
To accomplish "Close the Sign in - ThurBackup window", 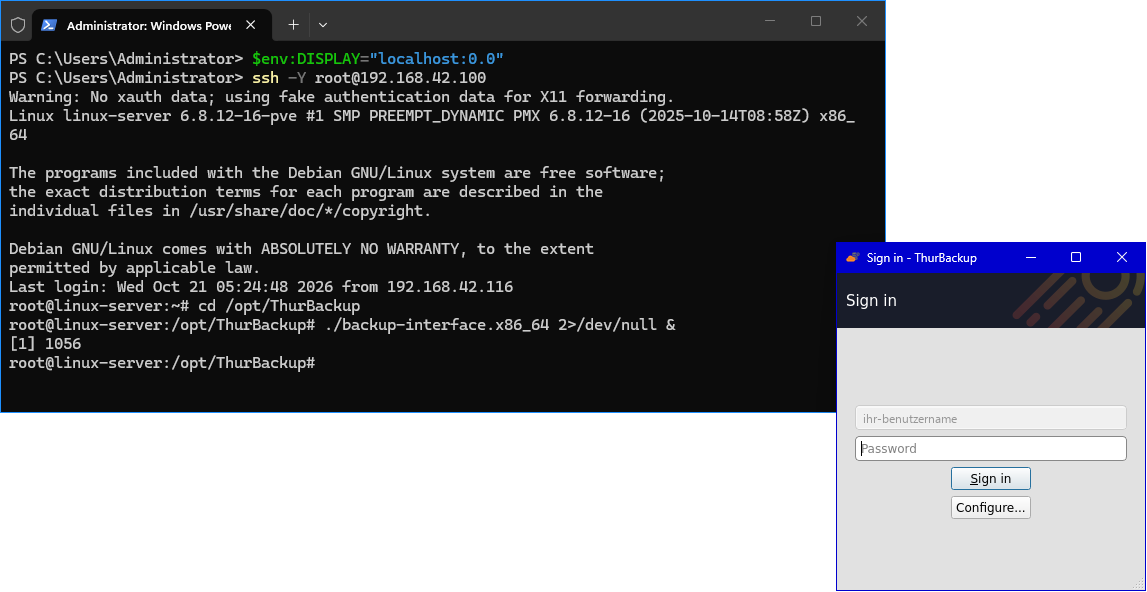I will [1121, 258].
